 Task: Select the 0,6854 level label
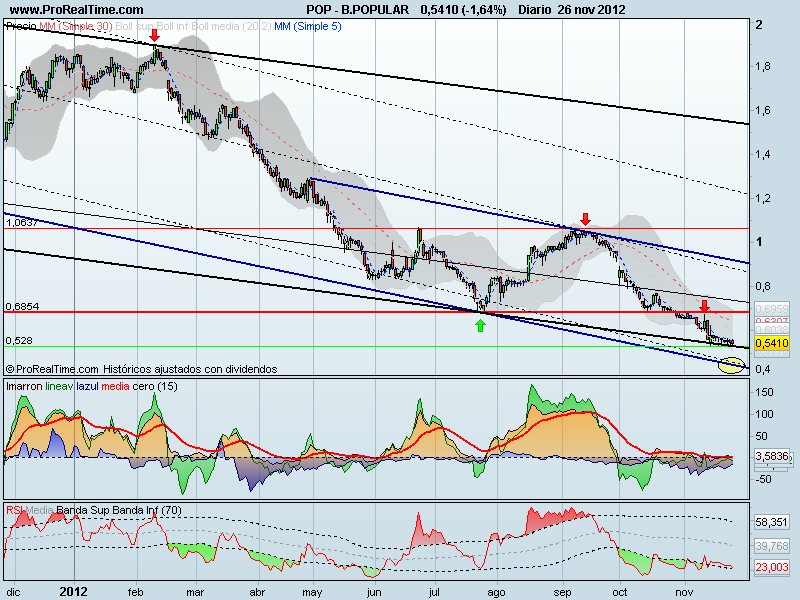[22, 306]
